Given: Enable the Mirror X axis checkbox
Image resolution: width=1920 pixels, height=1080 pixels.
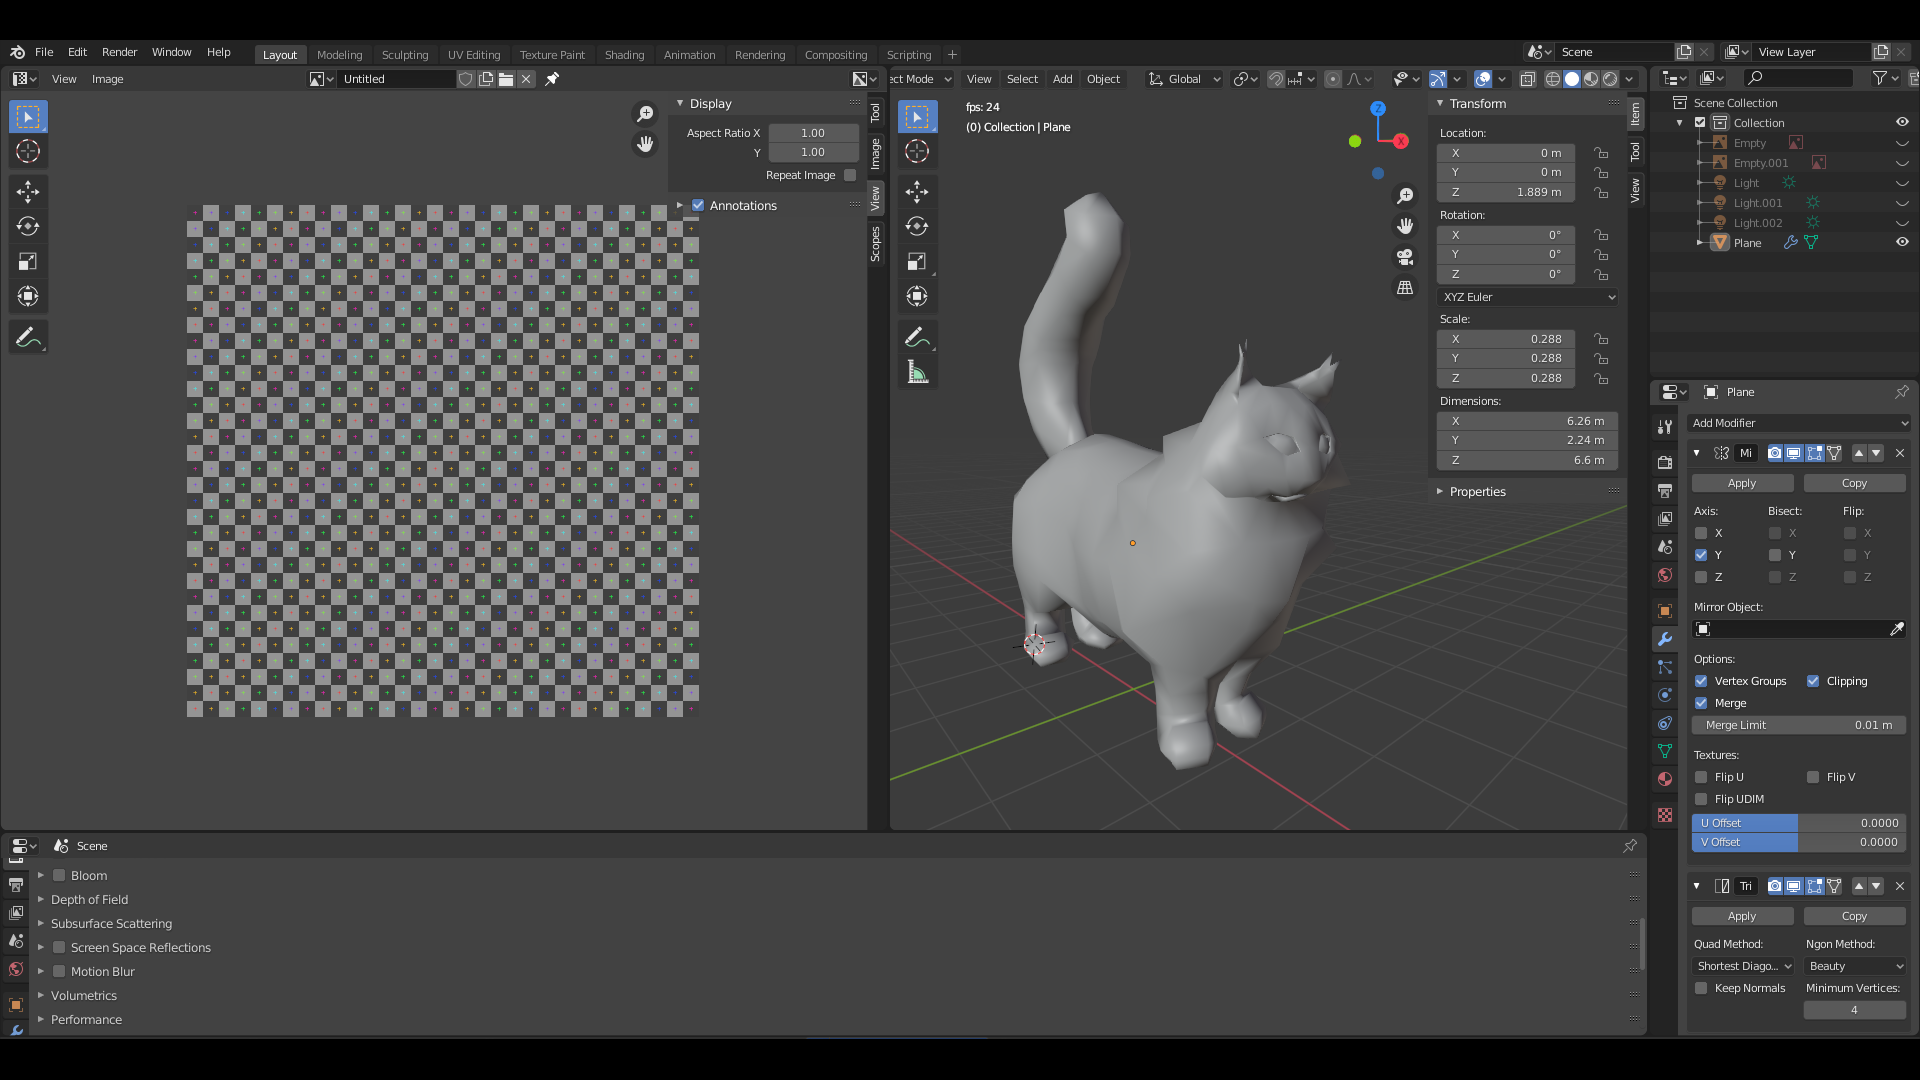Looking at the screenshot, I should pos(1701,533).
